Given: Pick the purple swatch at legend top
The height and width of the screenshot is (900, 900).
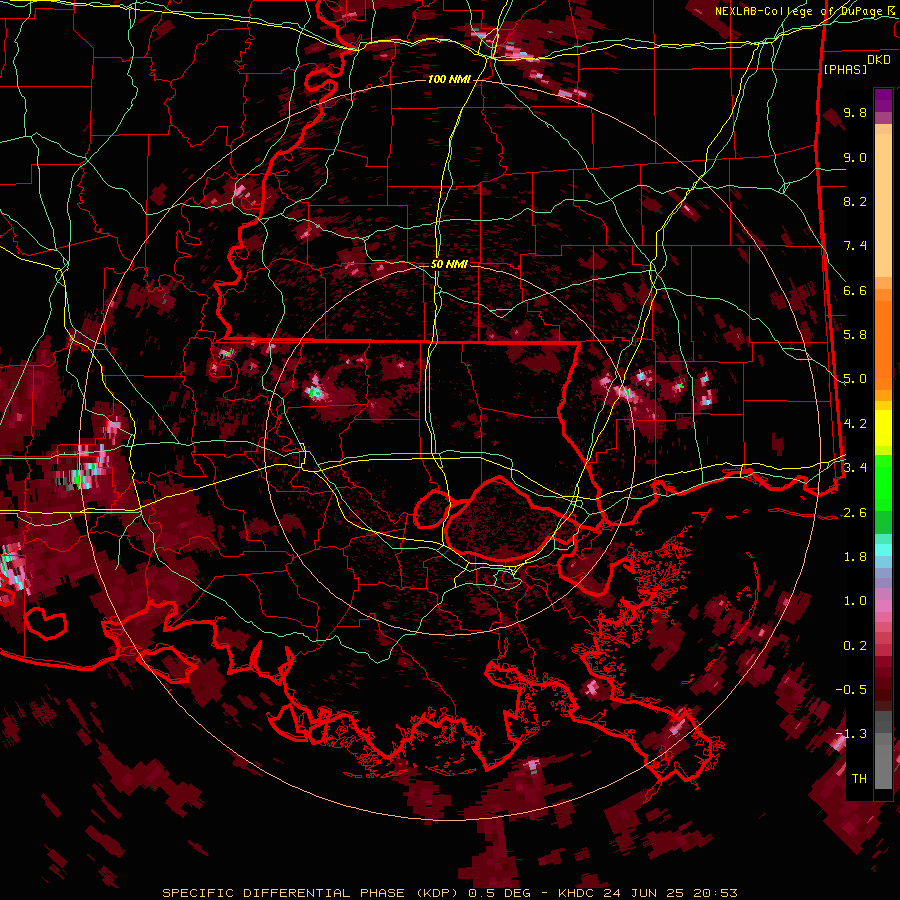Looking at the screenshot, I should 883,100.
